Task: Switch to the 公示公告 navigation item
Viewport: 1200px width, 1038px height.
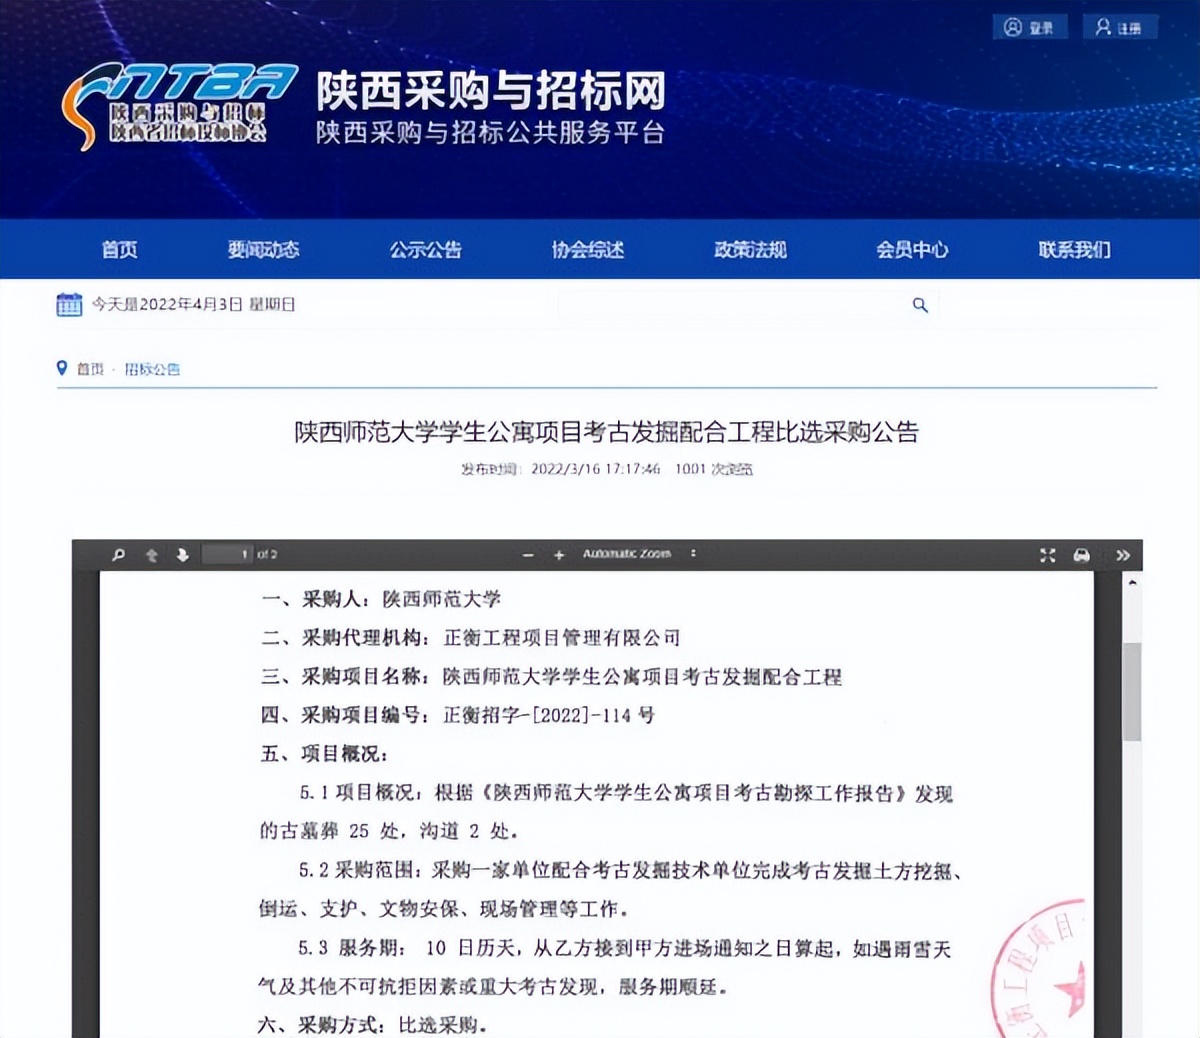Action: [426, 250]
